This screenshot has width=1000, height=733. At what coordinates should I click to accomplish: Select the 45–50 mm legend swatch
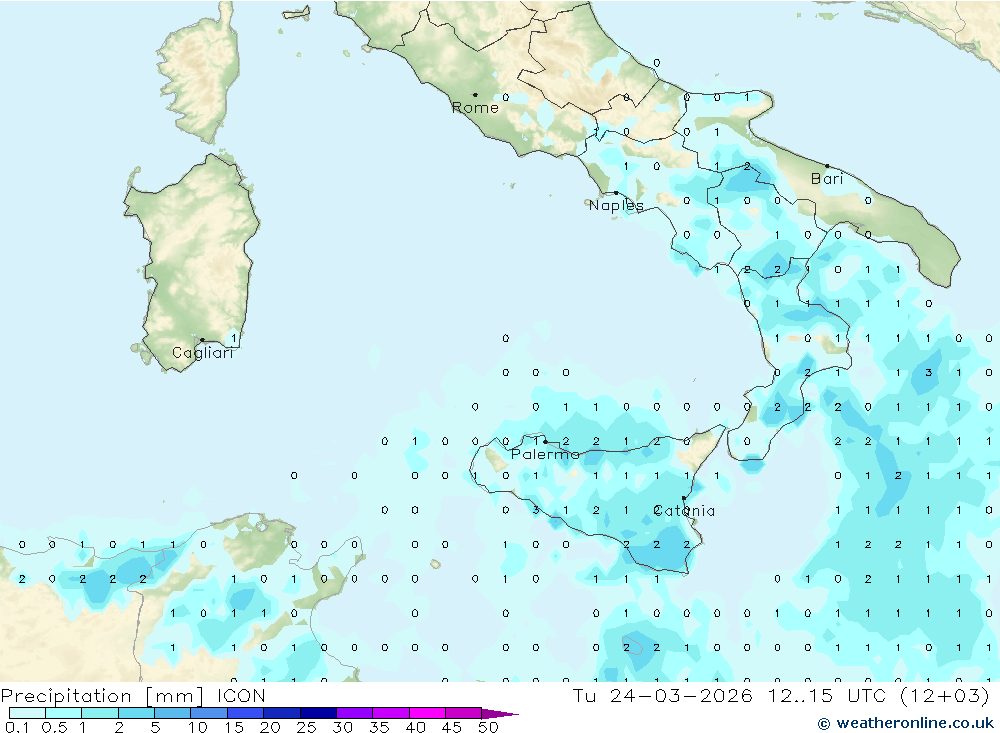[x=464, y=713]
